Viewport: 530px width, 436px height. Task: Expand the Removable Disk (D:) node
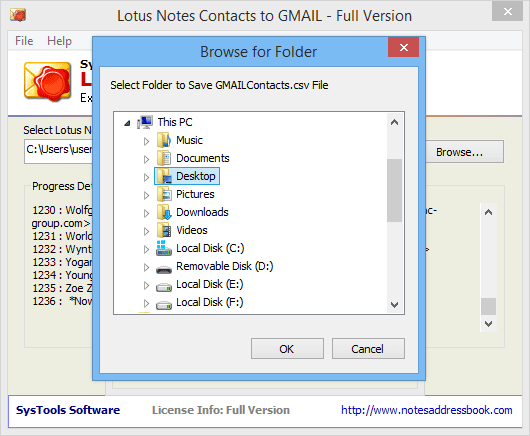(146, 267)
